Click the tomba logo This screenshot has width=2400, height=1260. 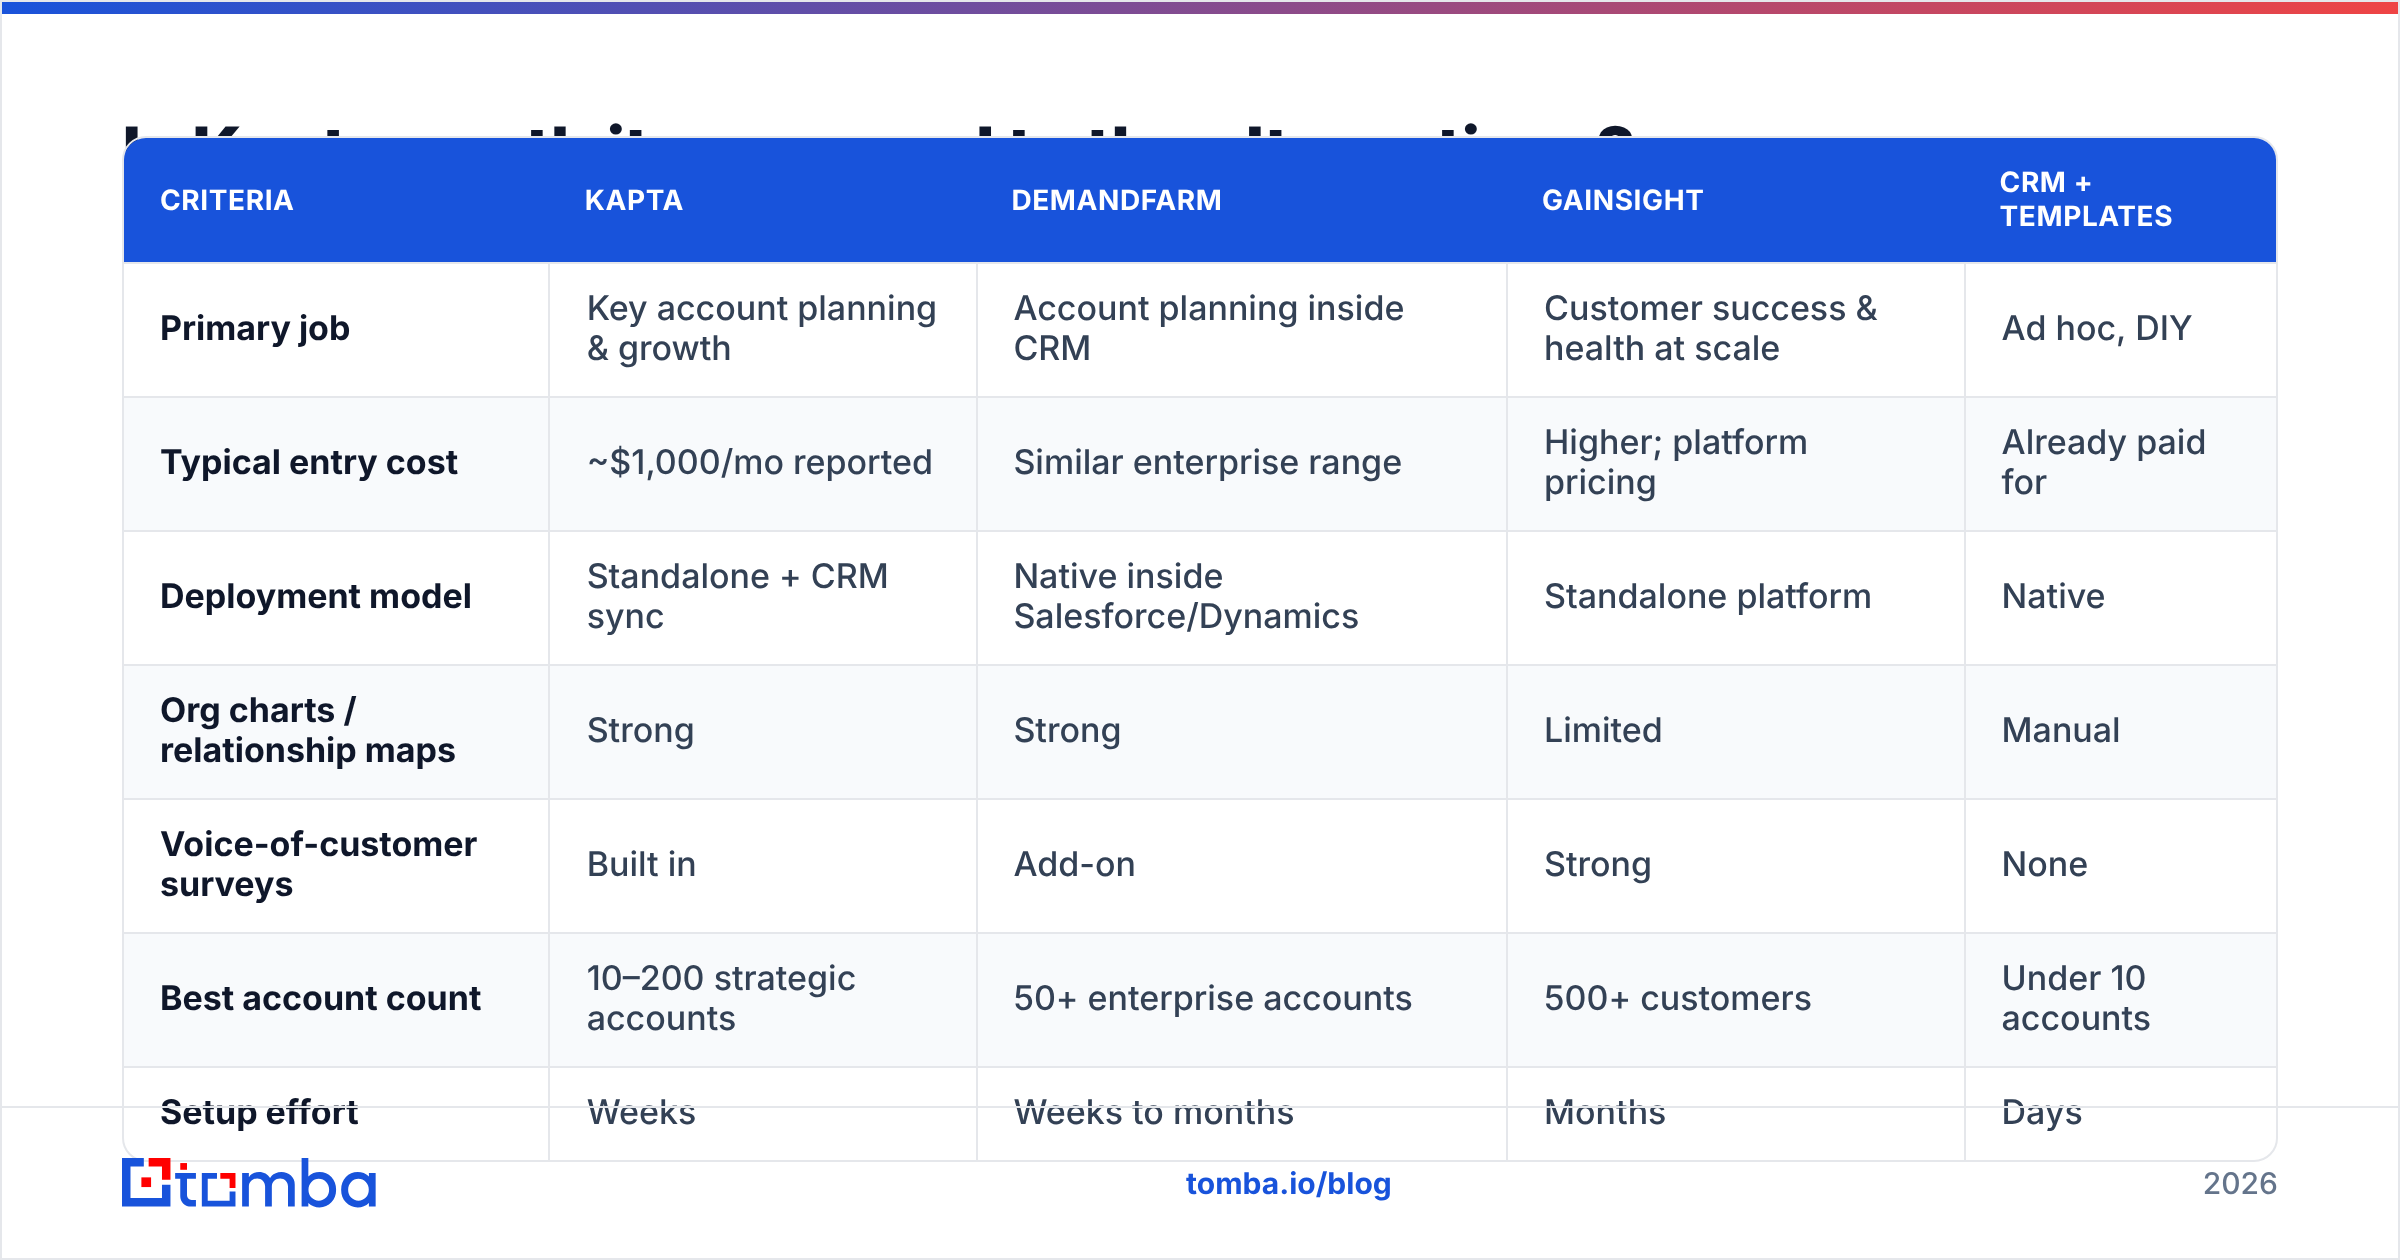[249, 1183]
